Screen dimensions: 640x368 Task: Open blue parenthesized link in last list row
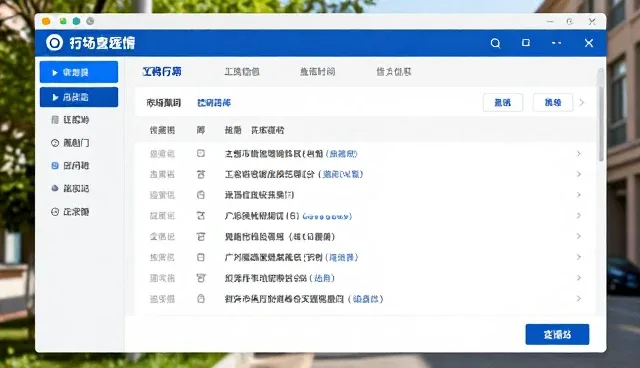[365, 299]
